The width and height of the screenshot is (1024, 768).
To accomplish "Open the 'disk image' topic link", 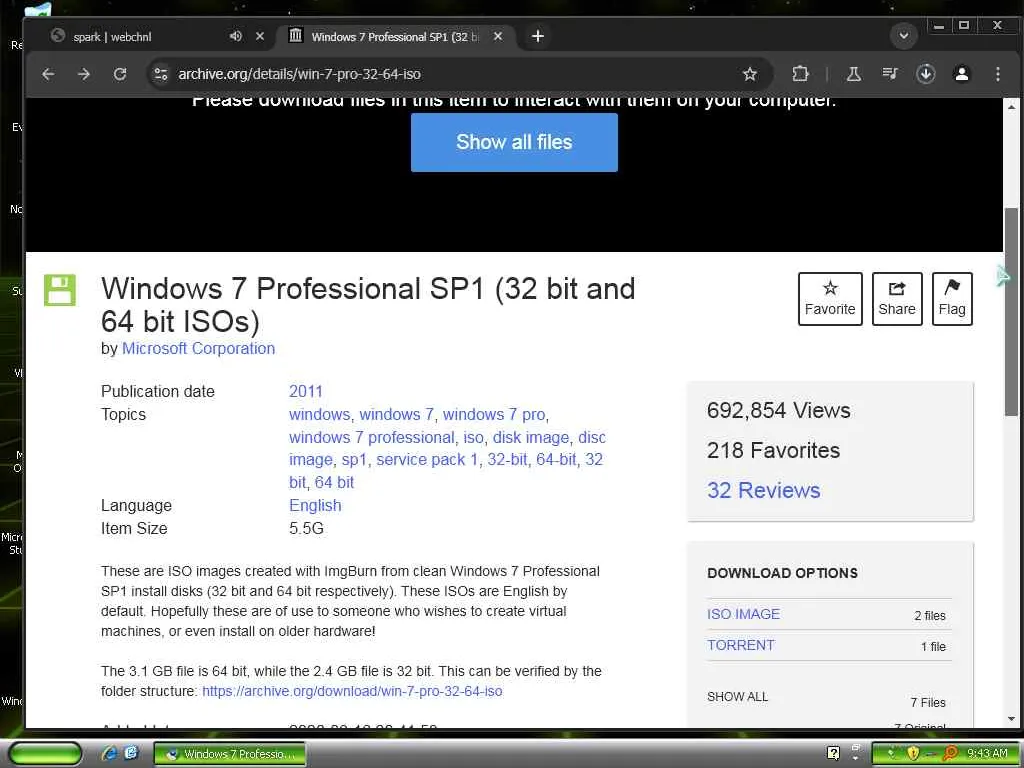I will (530, 438).
